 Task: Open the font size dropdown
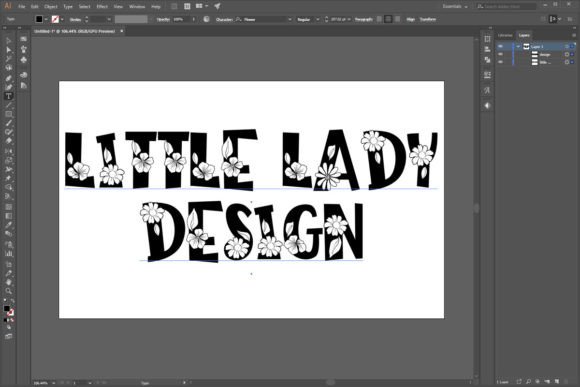349,19
